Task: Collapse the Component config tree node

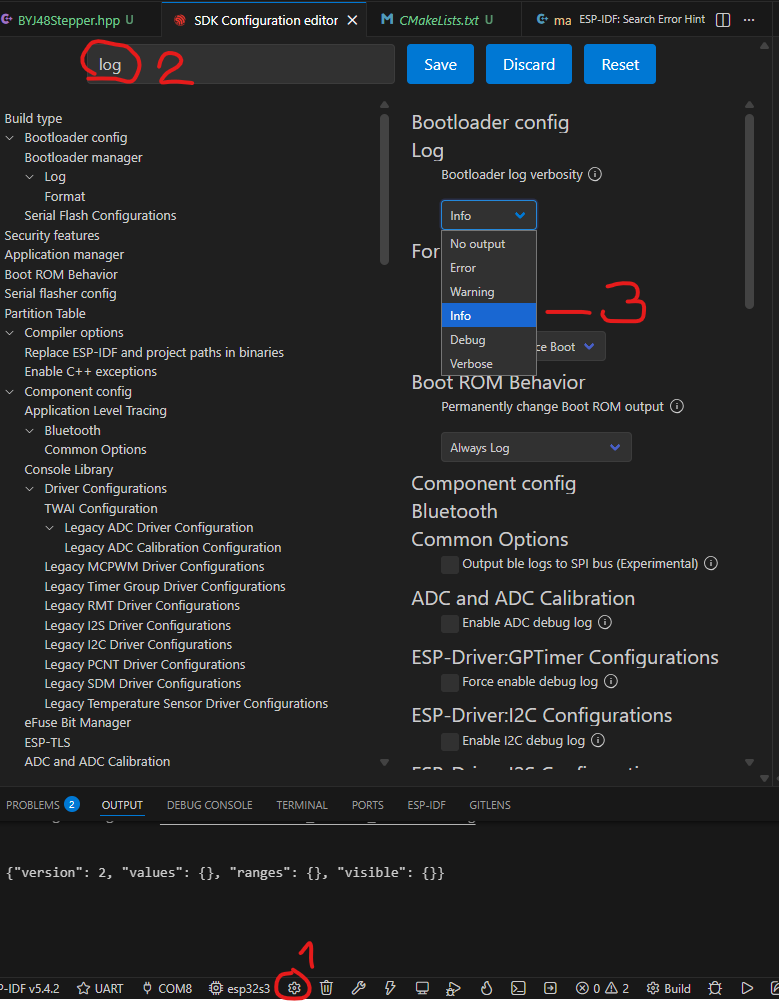Action: (10, 392)
